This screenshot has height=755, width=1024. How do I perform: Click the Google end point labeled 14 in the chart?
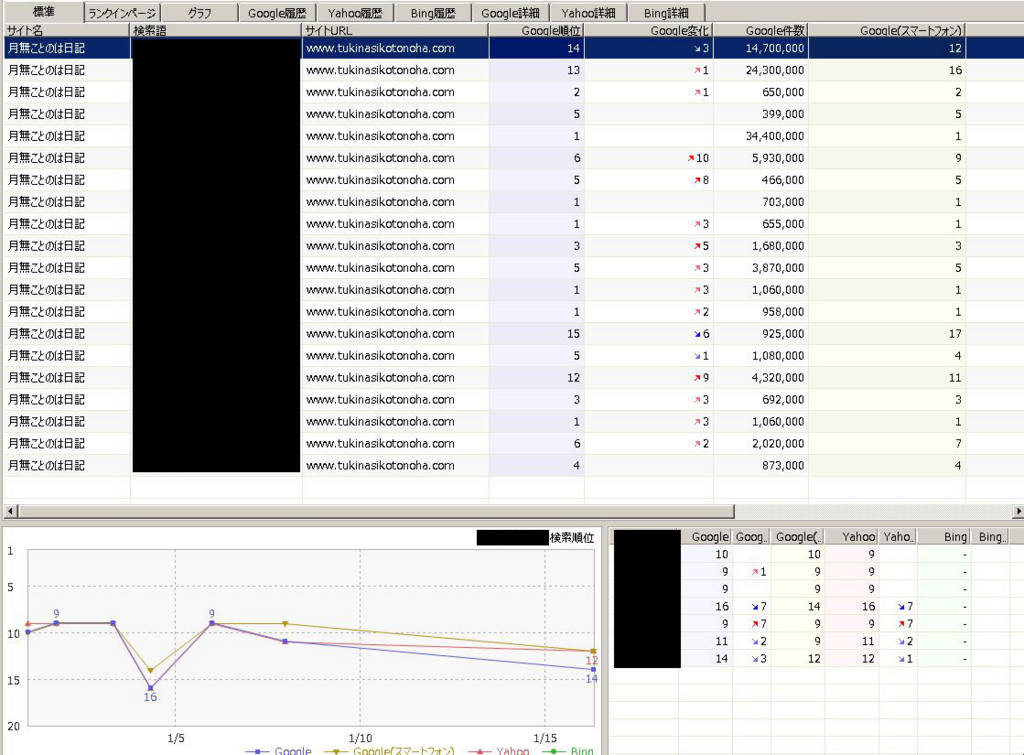[593, 669]
